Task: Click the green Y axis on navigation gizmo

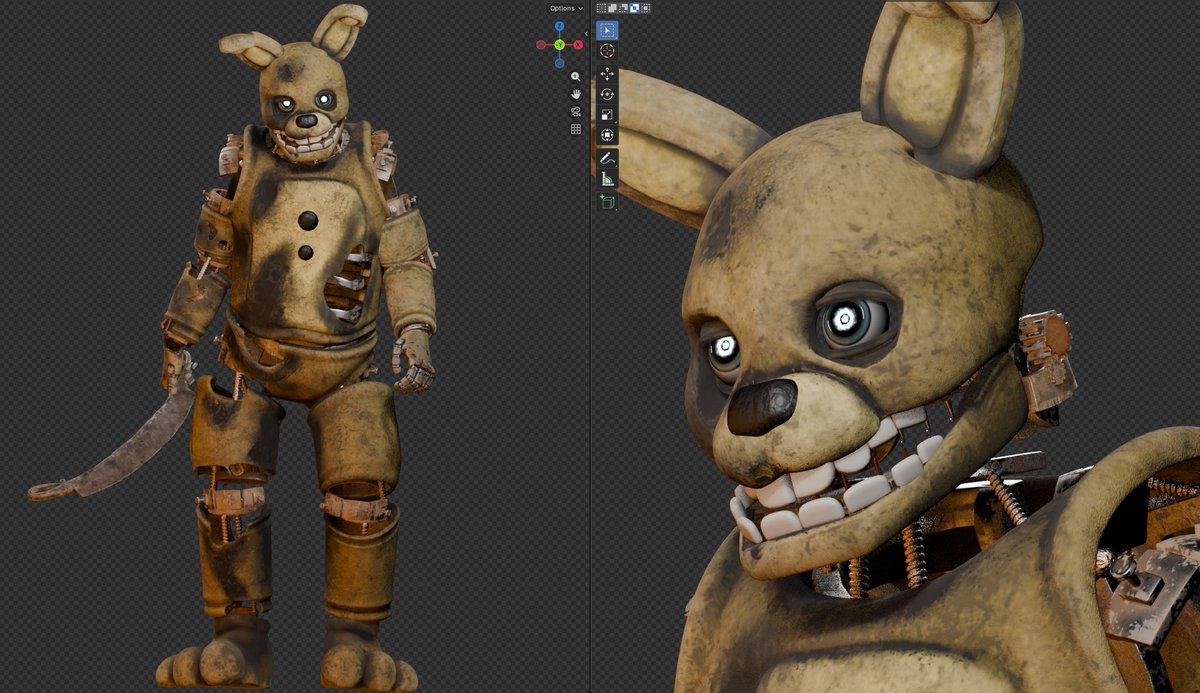Action: click(x=558, y=45)
